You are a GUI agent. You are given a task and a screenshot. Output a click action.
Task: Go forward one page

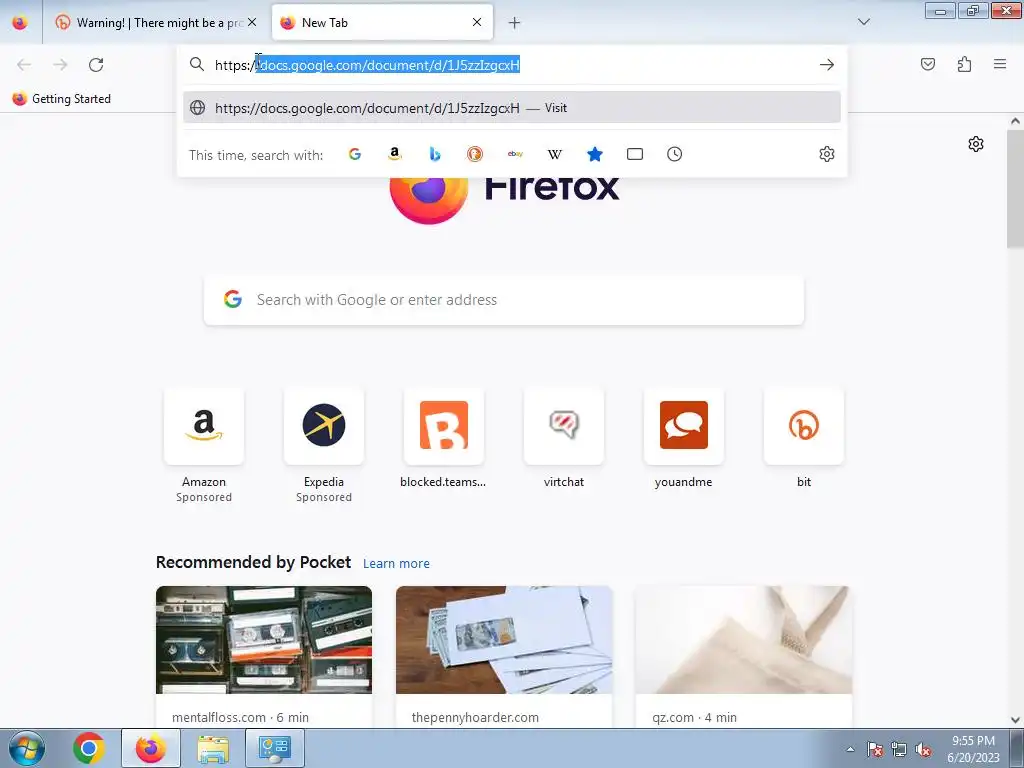click(60, 65)
